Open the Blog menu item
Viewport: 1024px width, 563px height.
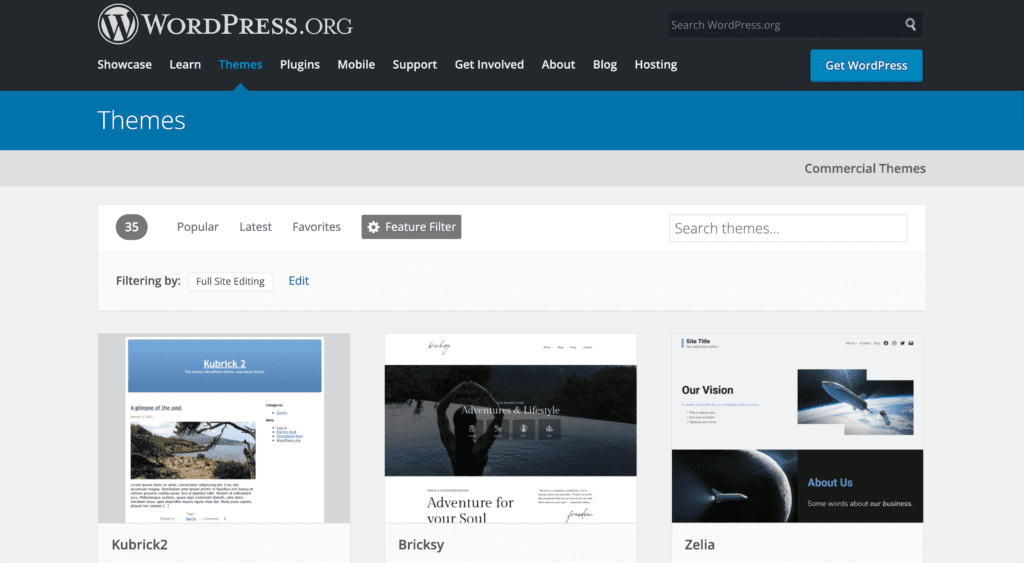[x=605, y=65]
